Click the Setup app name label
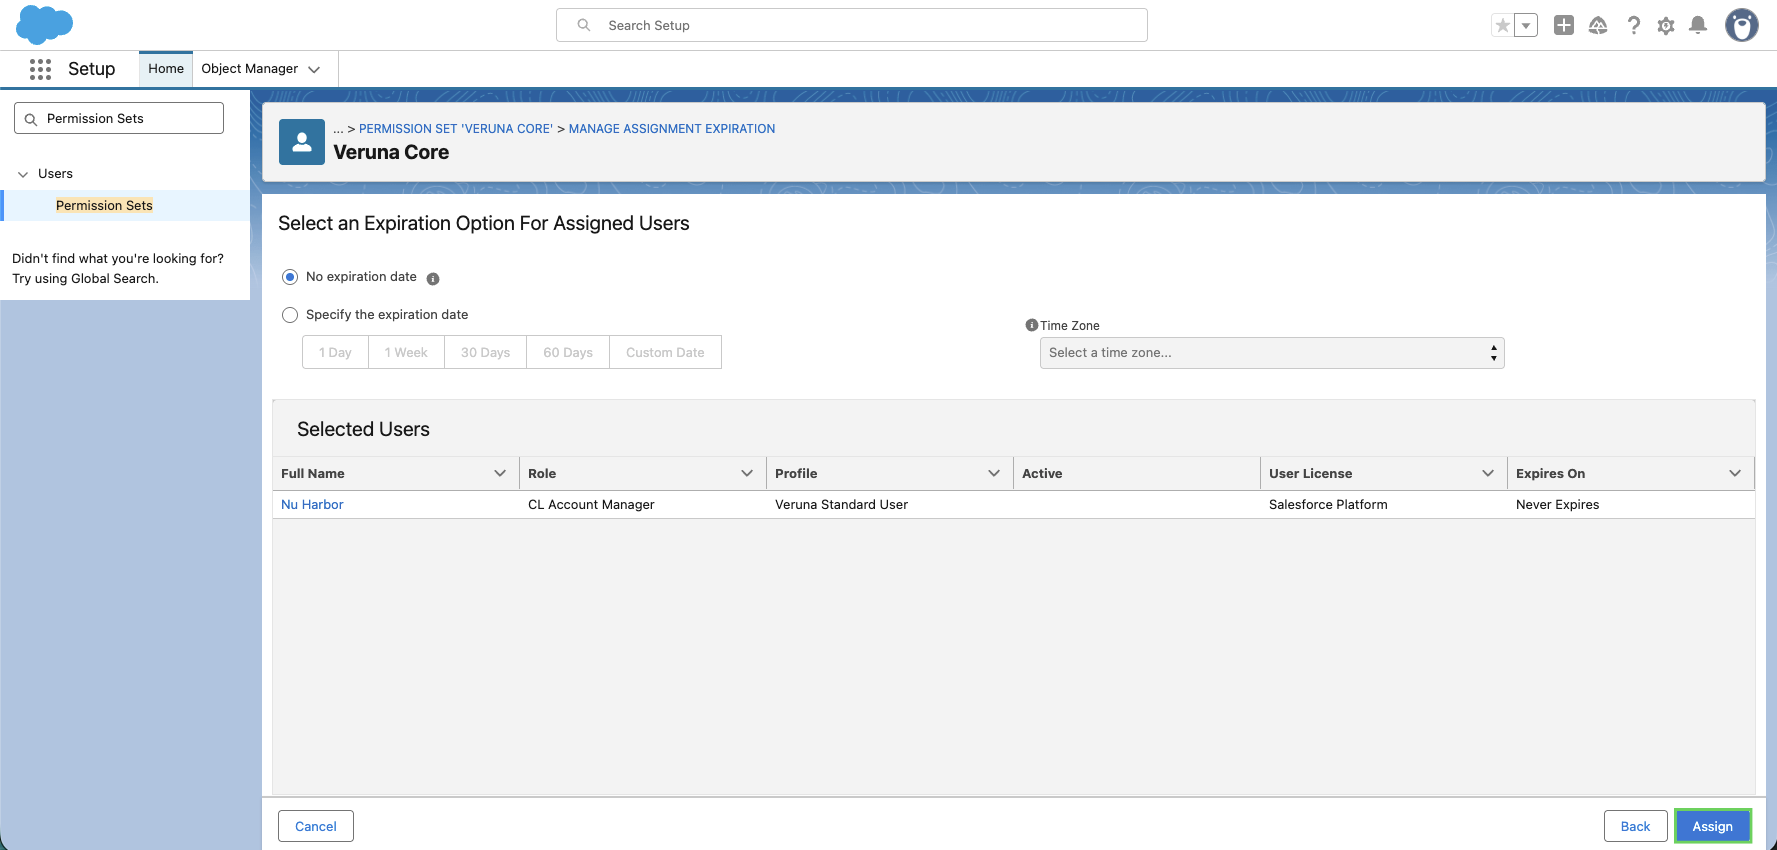This screenshot has height=850, width=1777. 92,69
